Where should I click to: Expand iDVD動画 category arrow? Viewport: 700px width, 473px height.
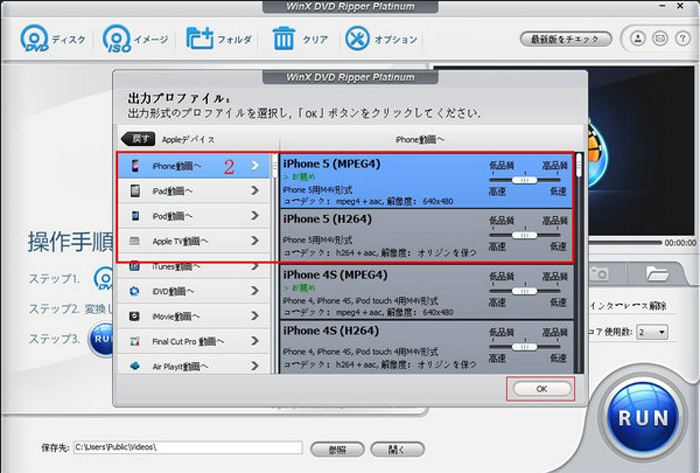point(255,290)
